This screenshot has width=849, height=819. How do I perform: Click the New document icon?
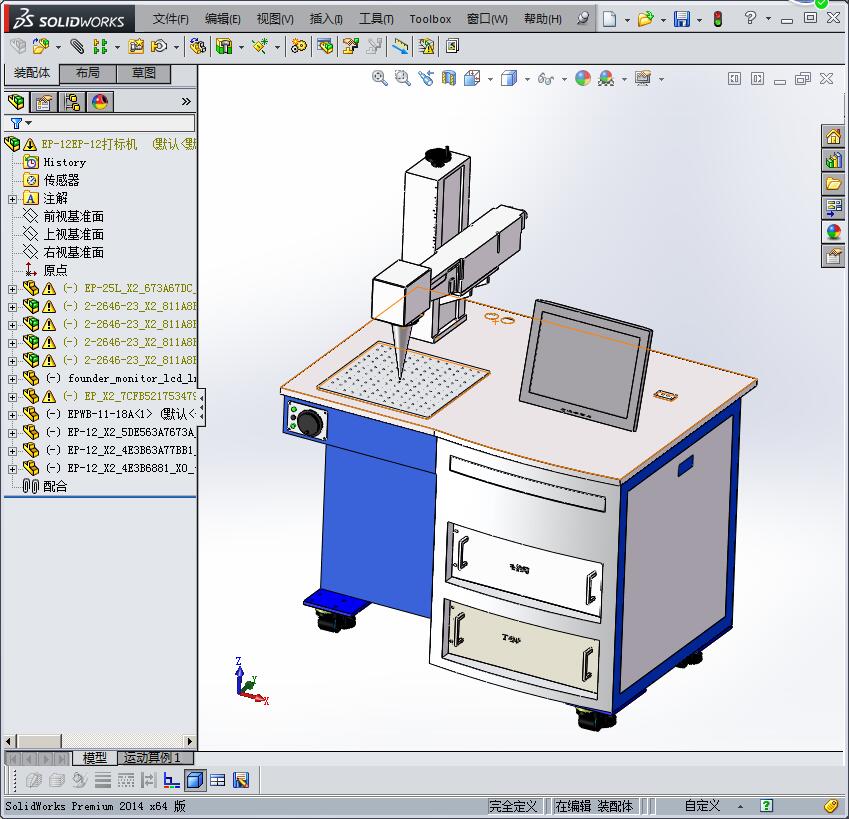click(610, 19)
